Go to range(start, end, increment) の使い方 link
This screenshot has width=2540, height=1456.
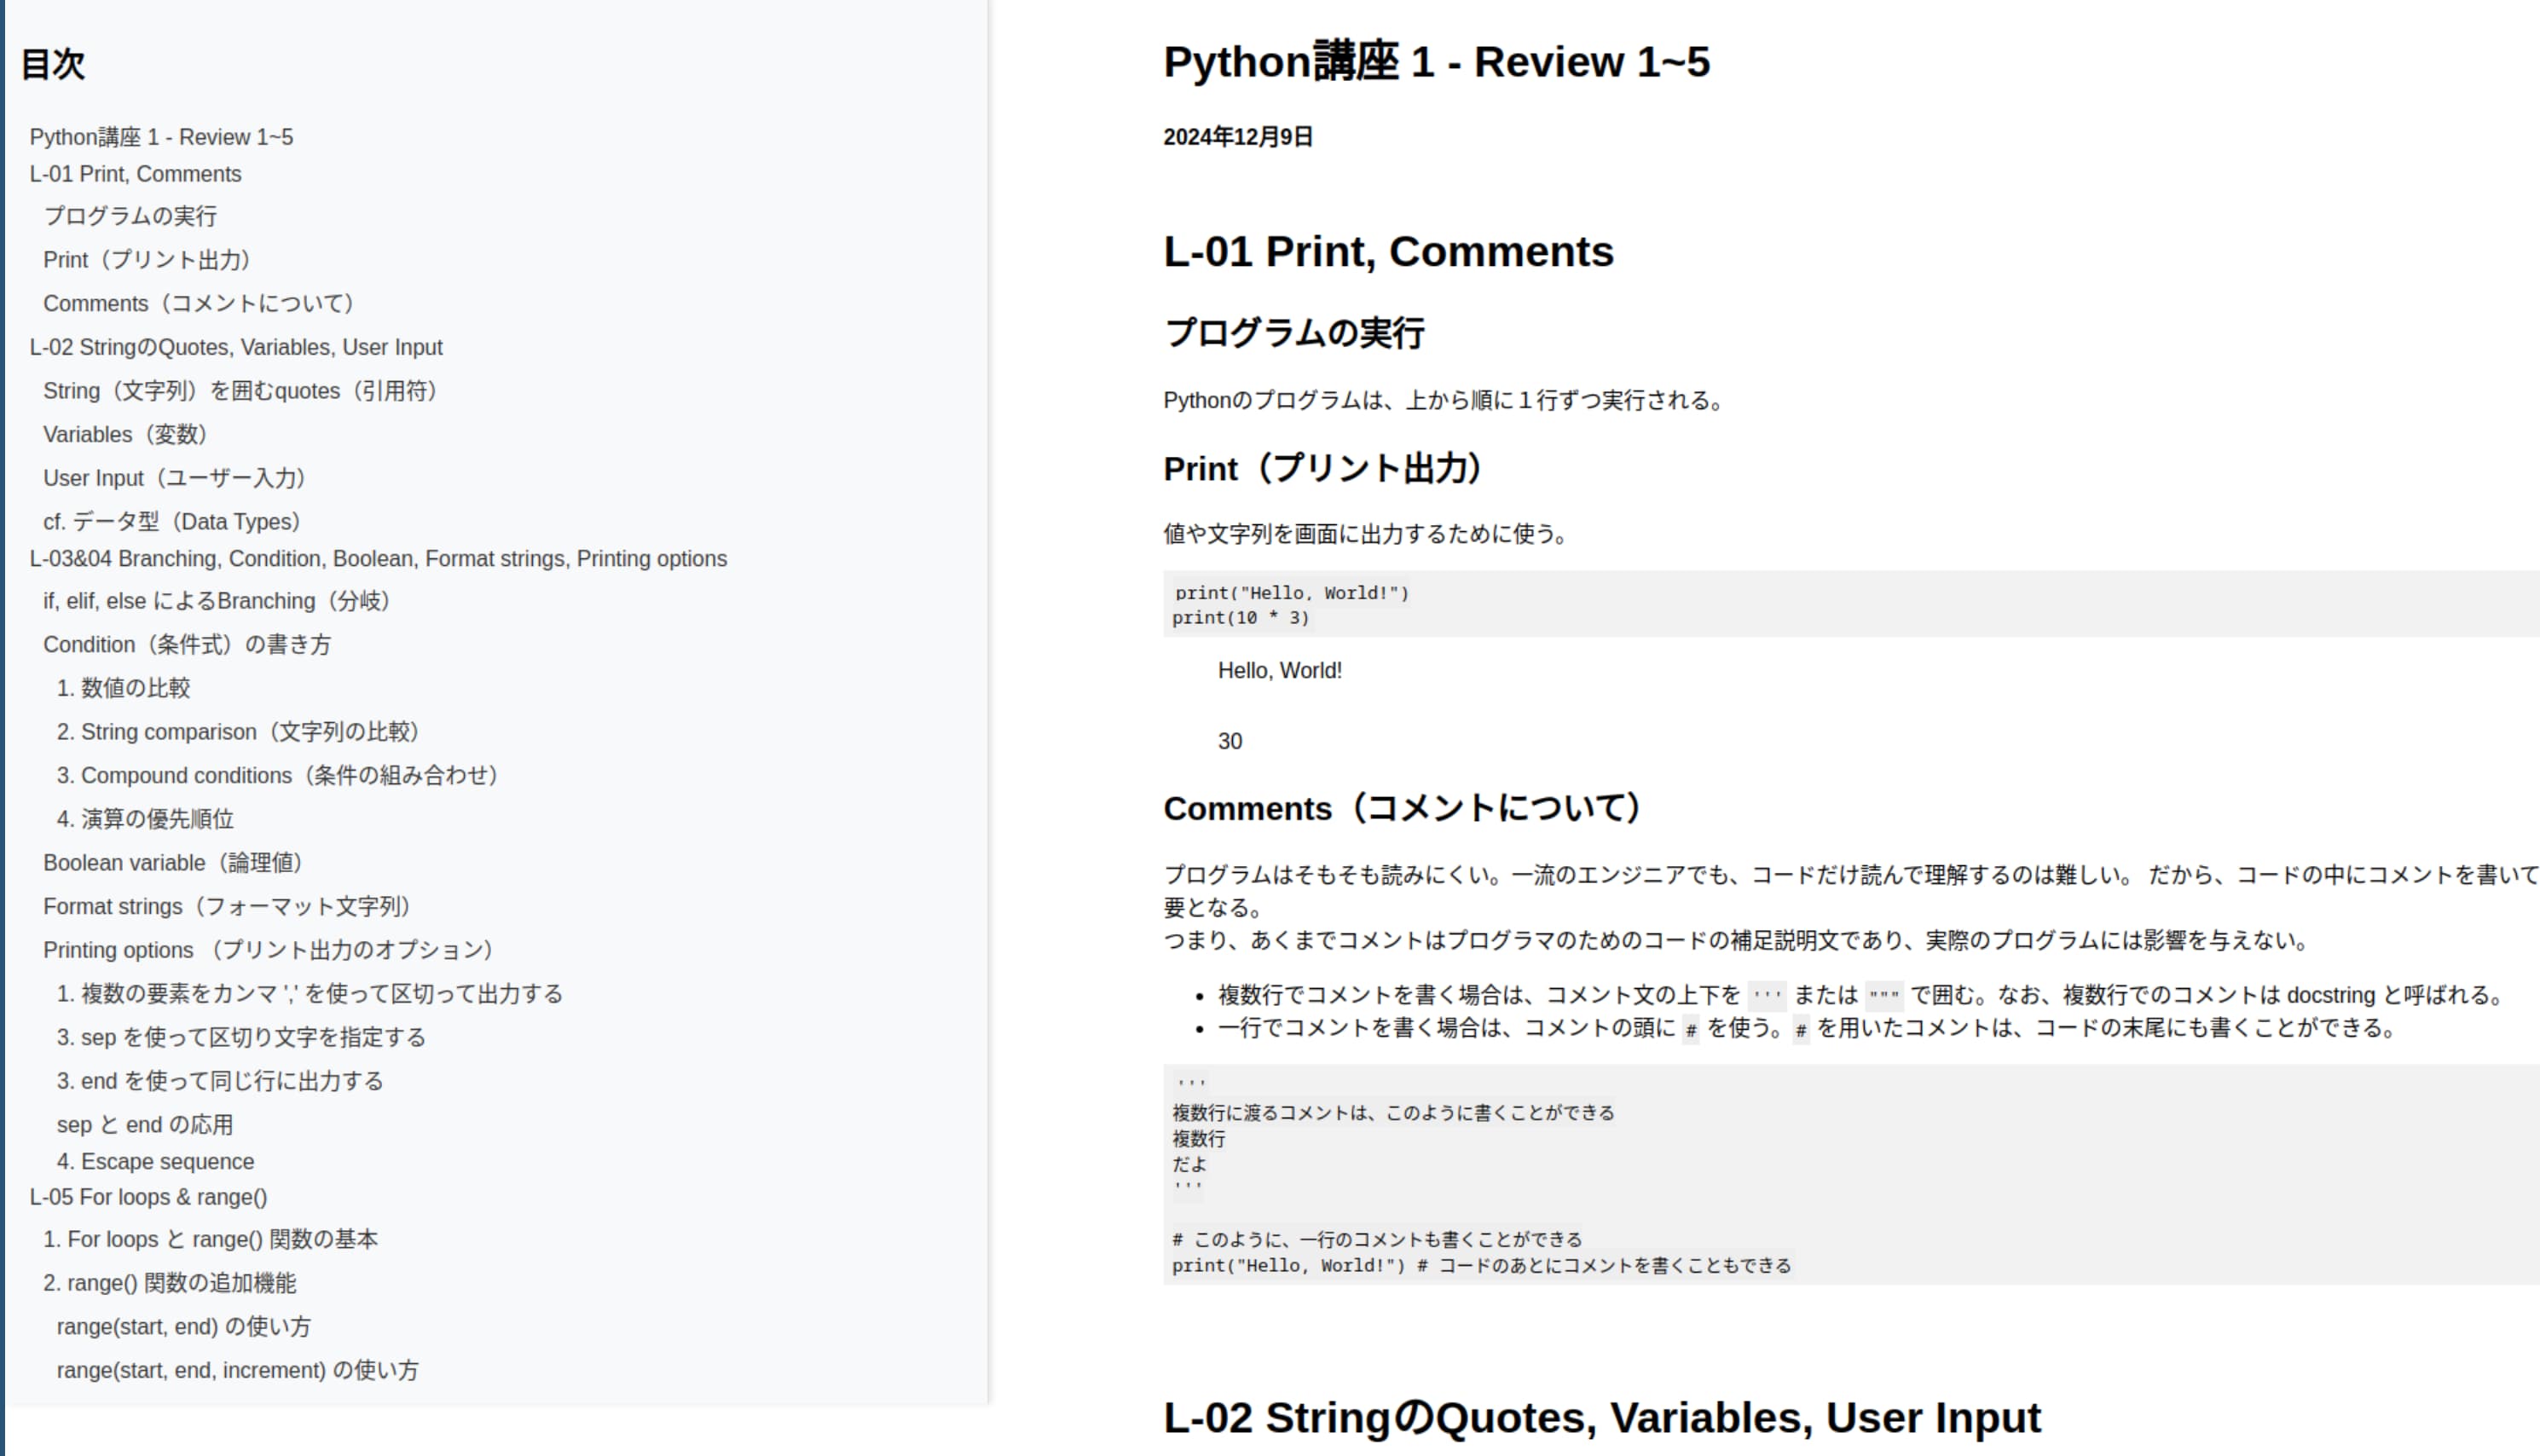tap(237, 1370)
